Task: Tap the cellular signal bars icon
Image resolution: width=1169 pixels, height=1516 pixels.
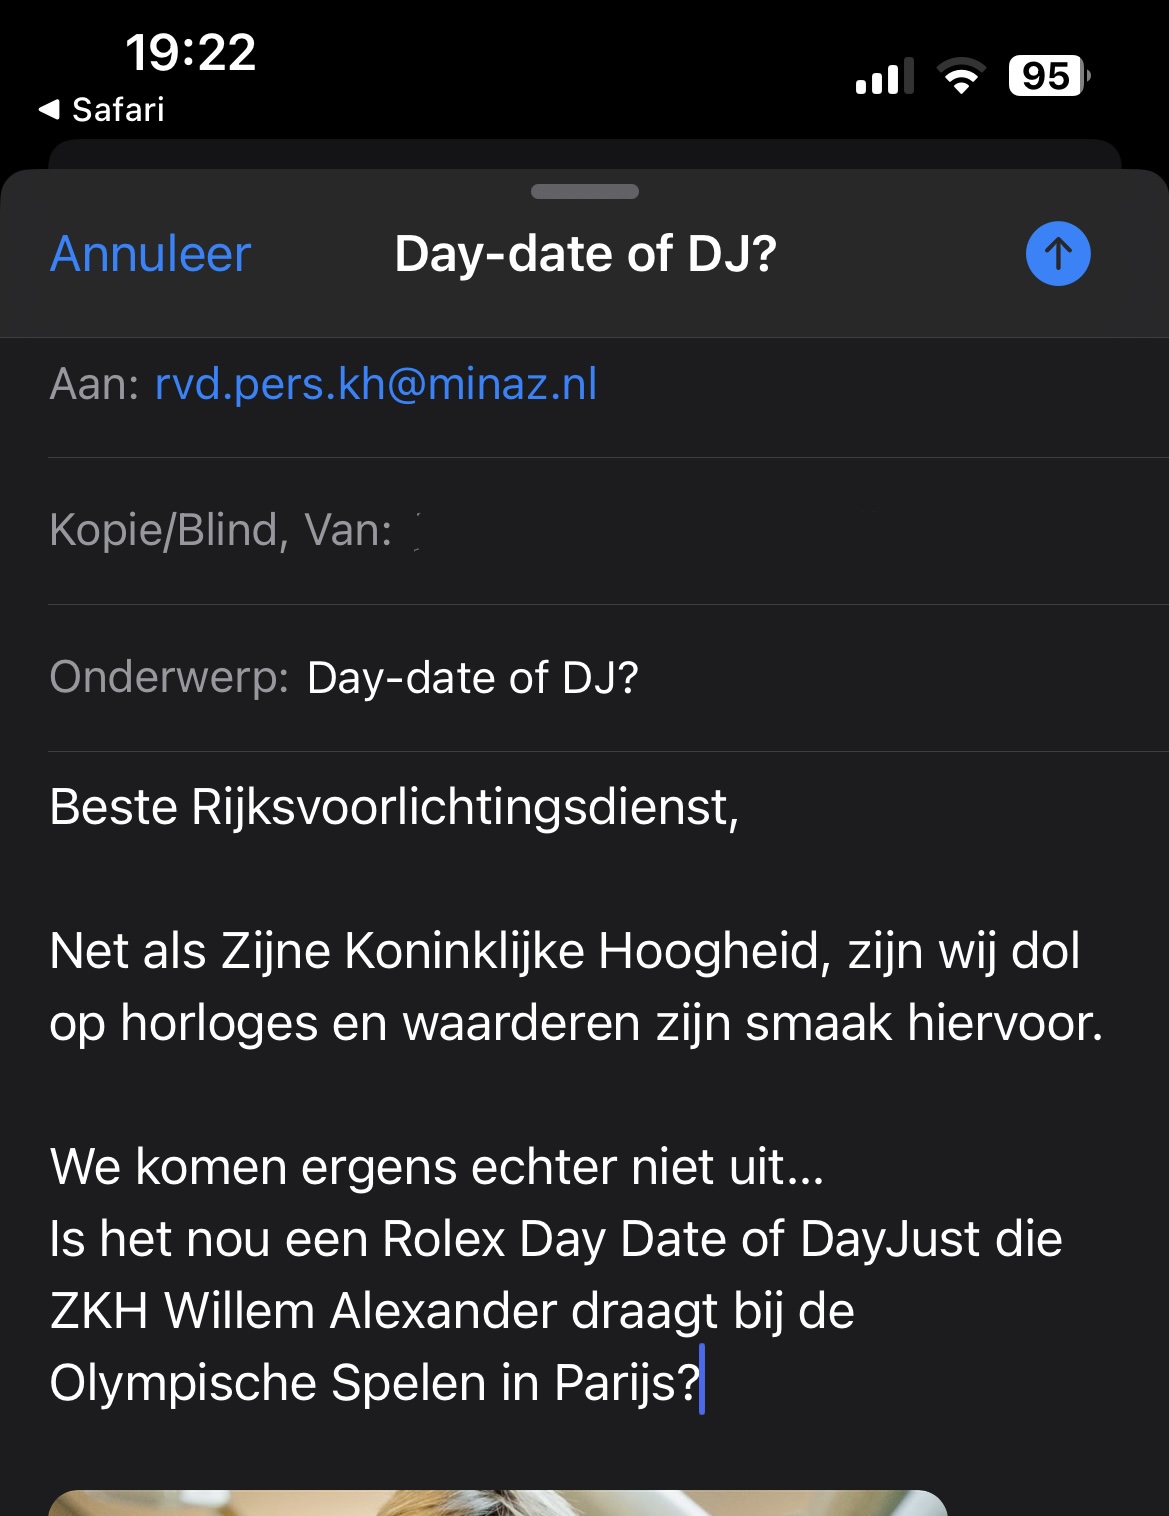Action: coord(884,76)
